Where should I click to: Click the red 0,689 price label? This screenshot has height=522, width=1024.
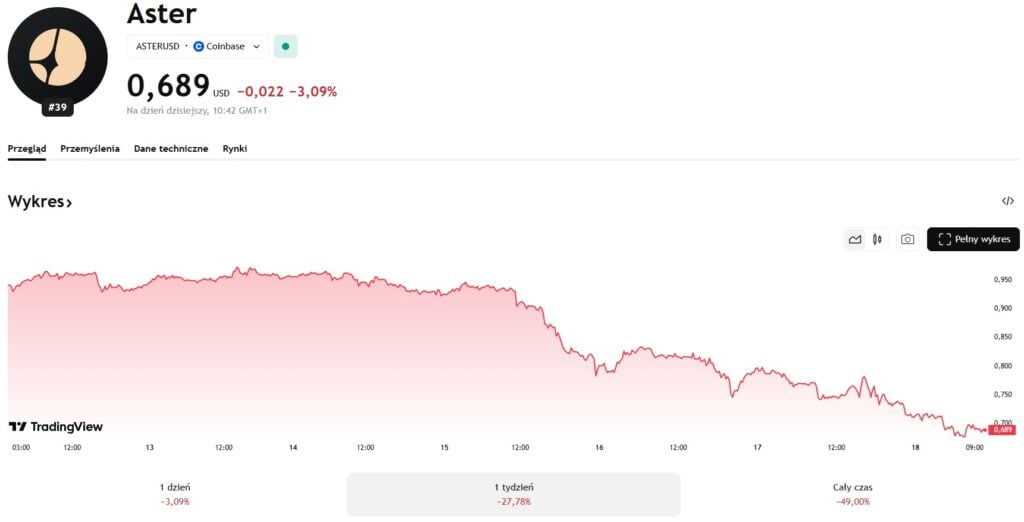[x=1001, y=429]
